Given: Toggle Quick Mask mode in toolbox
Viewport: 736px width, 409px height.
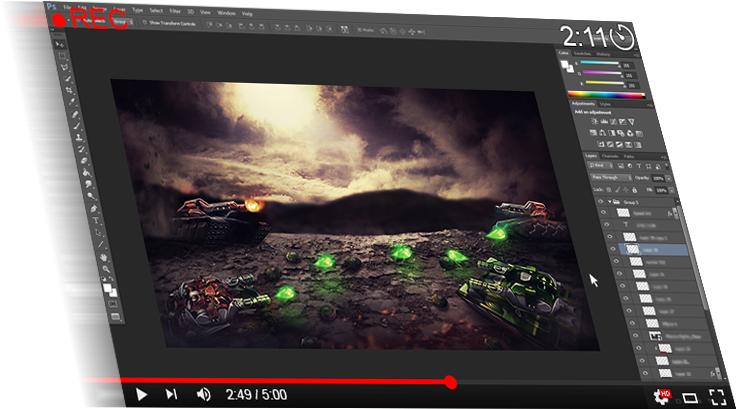Looking at the screenshot, I should tap(113, 303).
